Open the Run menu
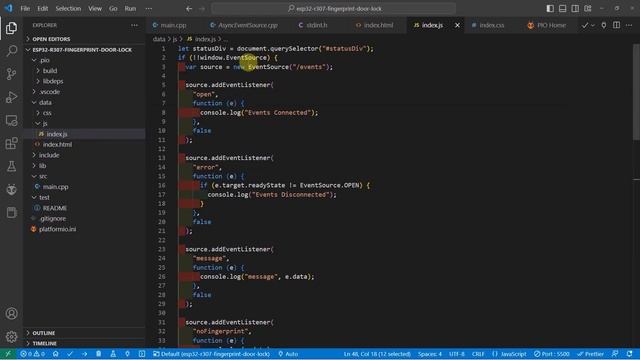This screenshot has width=640, height=360. (130, 9)
